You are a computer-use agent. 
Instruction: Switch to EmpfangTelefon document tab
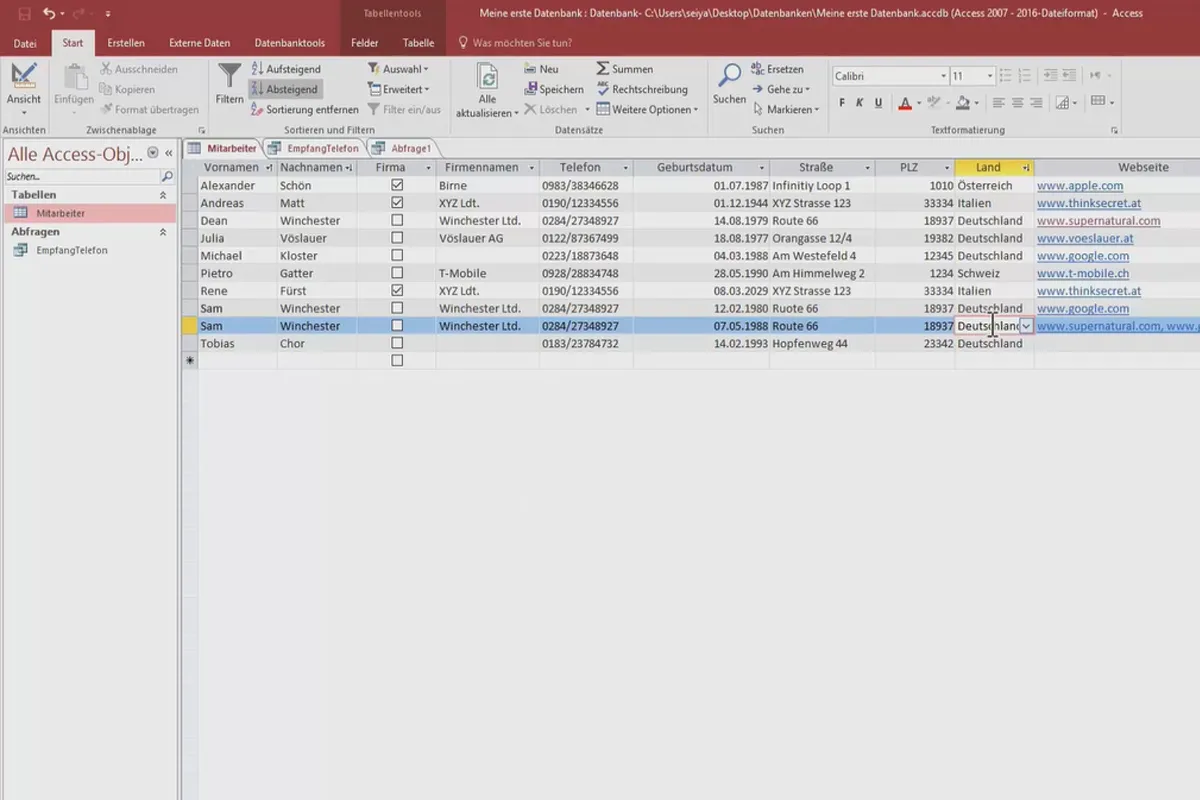314,148
